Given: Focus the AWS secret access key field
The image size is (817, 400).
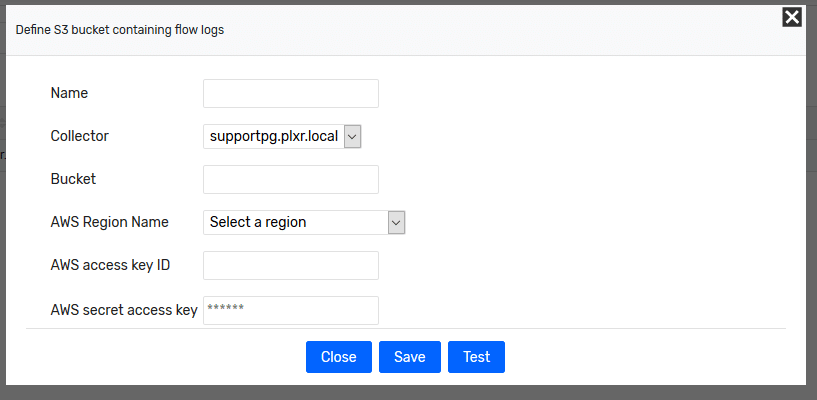Looking at the screenshot, I should (x=291, y=310).
